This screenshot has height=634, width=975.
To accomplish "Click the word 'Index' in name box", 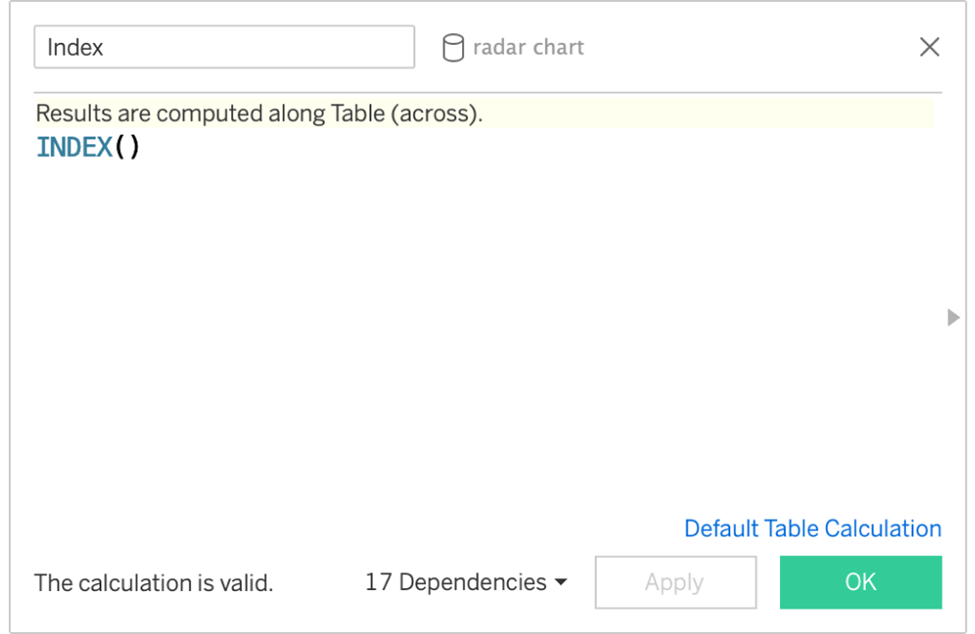I will (75, 47).
